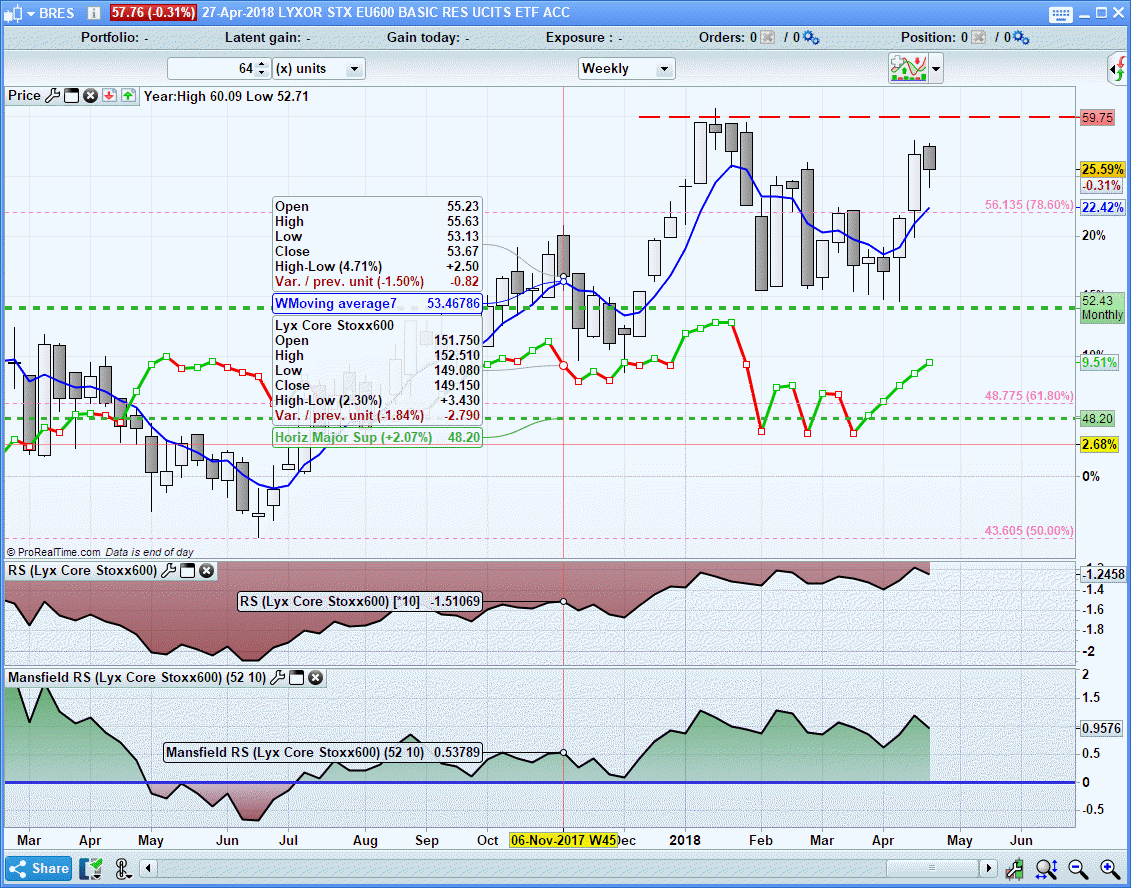Image resolution: width=1131 pixels, height=888 pixels.
Task: Move Price panel down with red arrow
Action: coord(110,96)
